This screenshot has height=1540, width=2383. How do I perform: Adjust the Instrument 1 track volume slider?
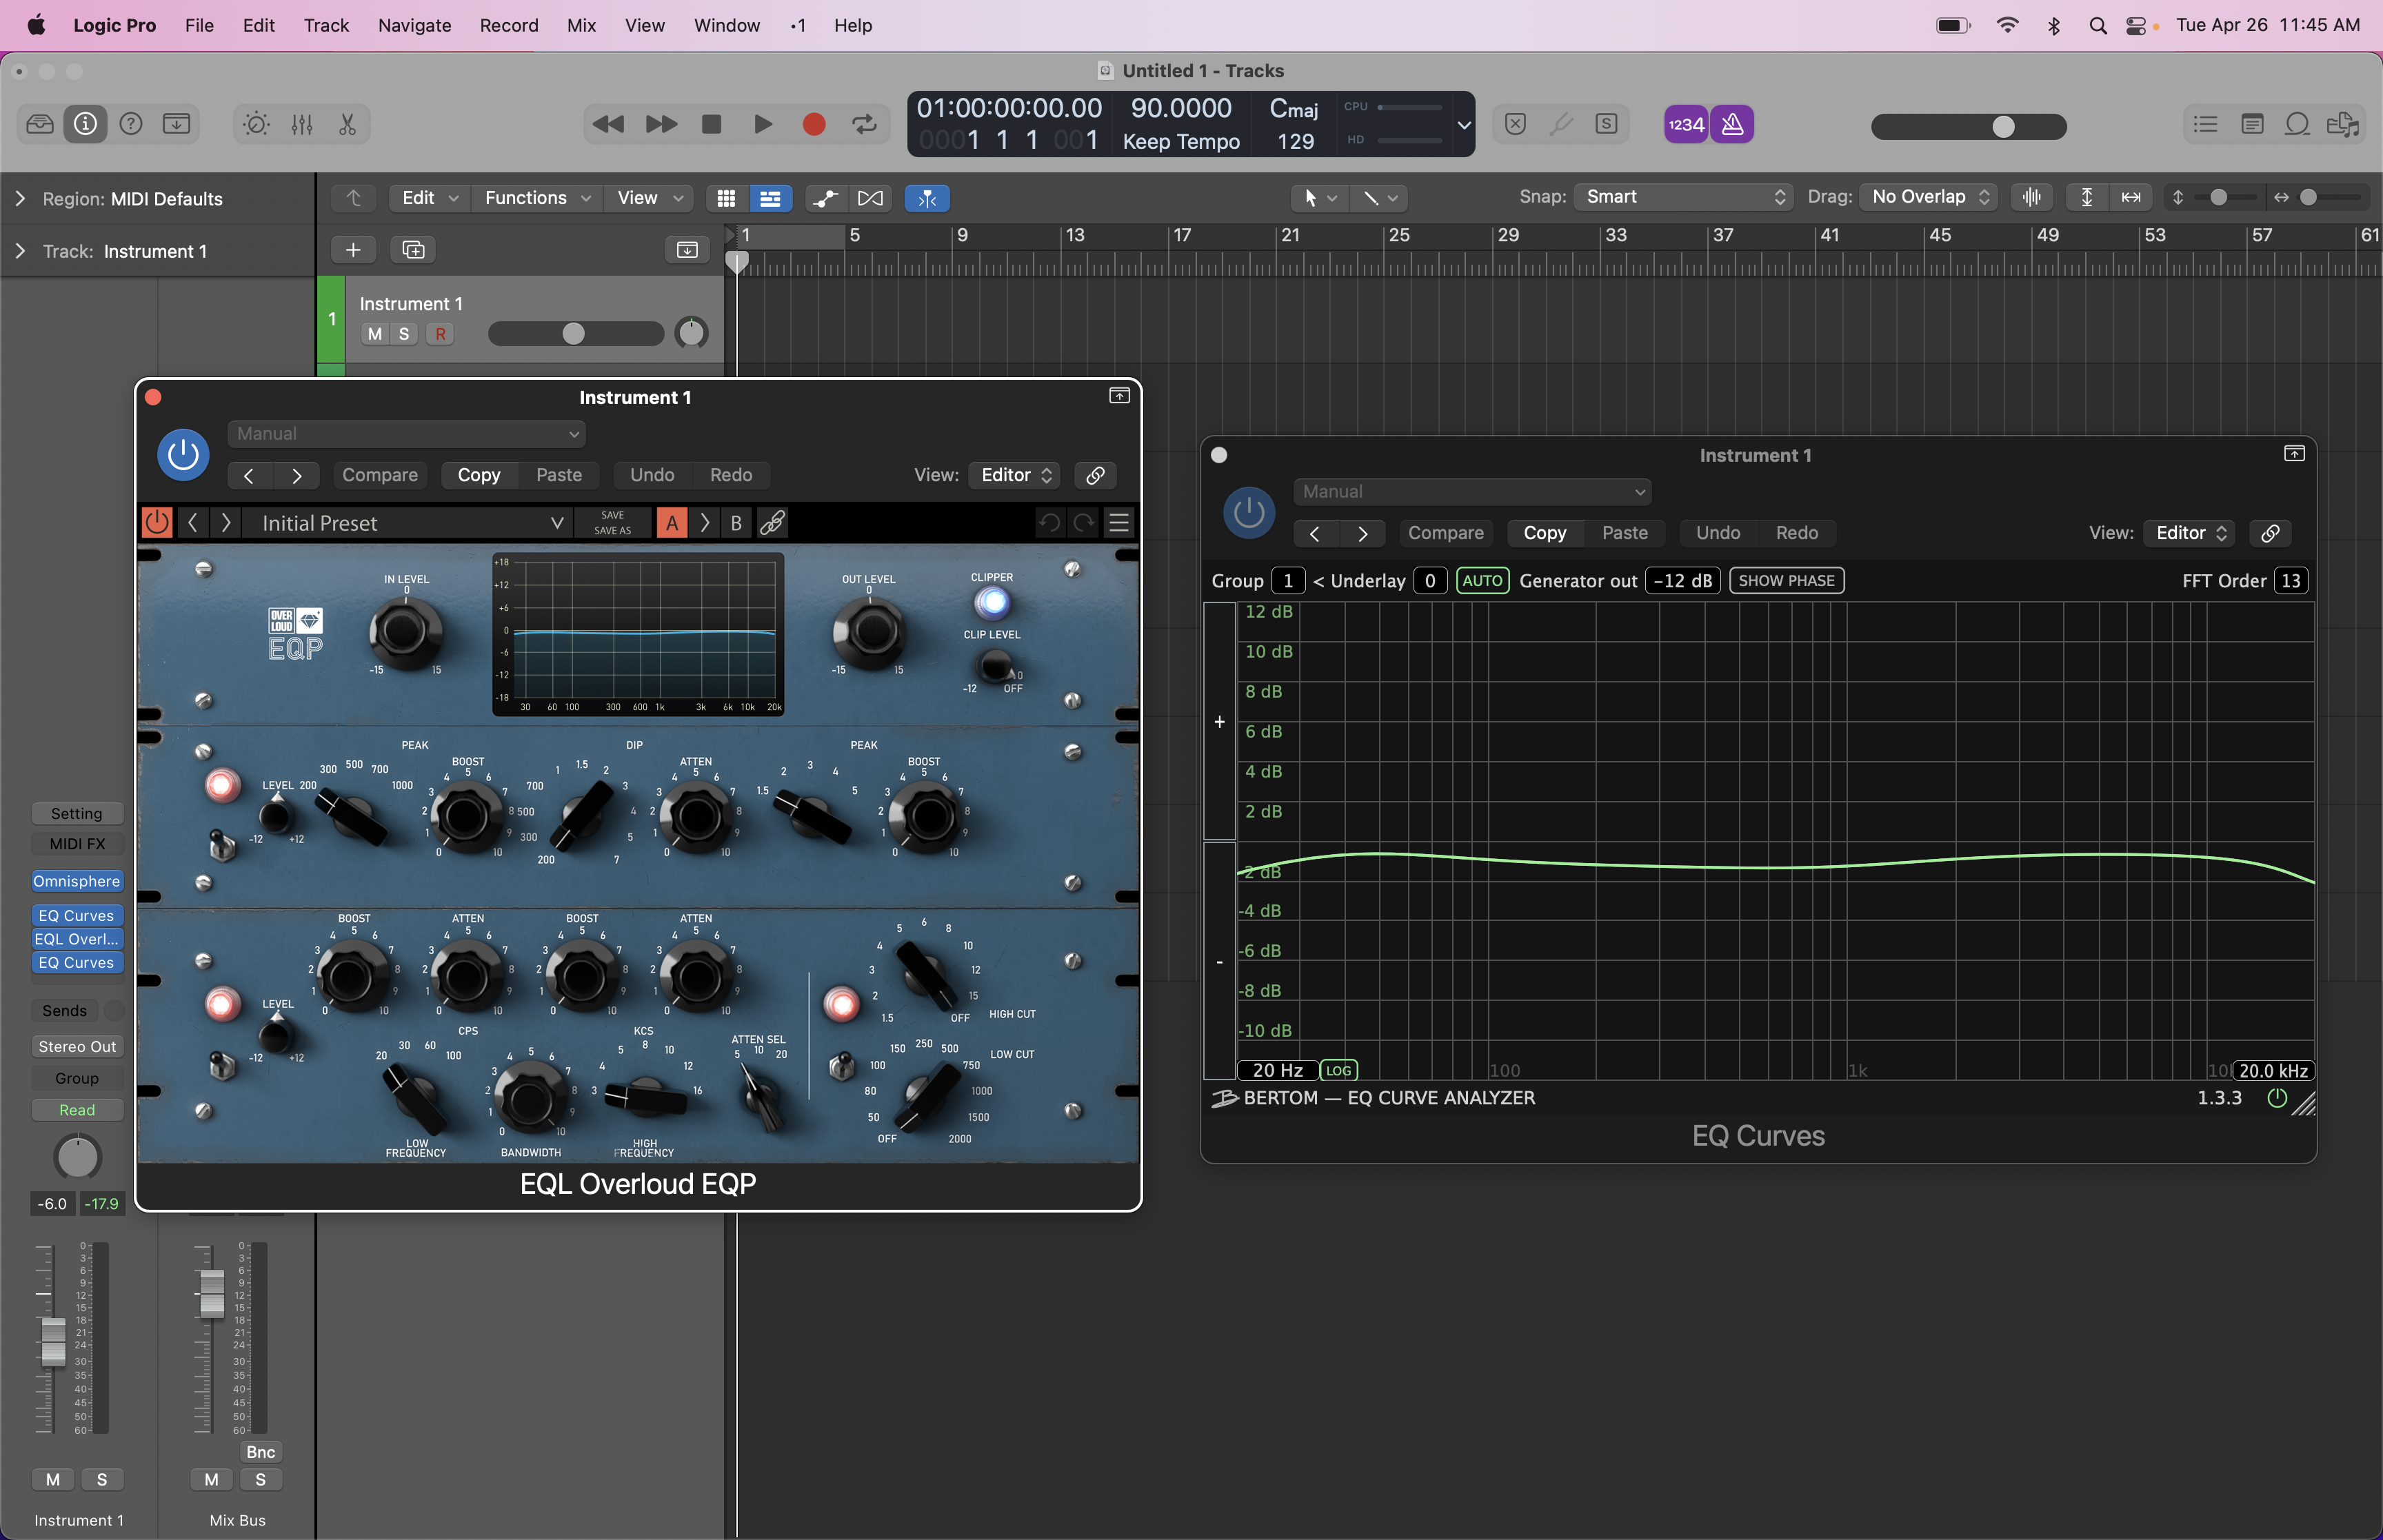tap(575, 334)
